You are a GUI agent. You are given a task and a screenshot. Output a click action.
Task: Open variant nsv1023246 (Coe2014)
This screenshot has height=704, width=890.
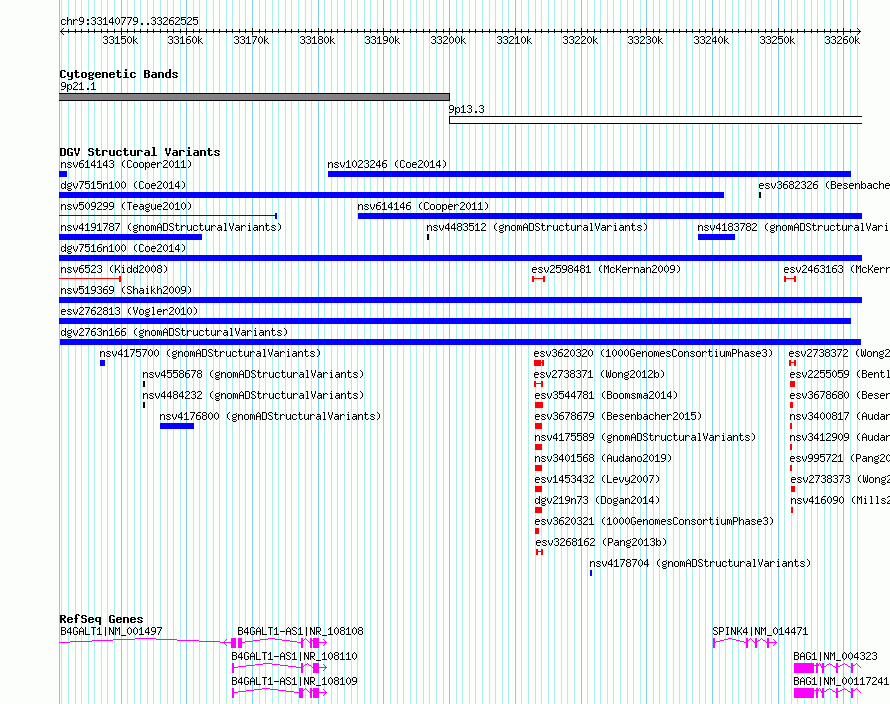(x=387, y=164)
